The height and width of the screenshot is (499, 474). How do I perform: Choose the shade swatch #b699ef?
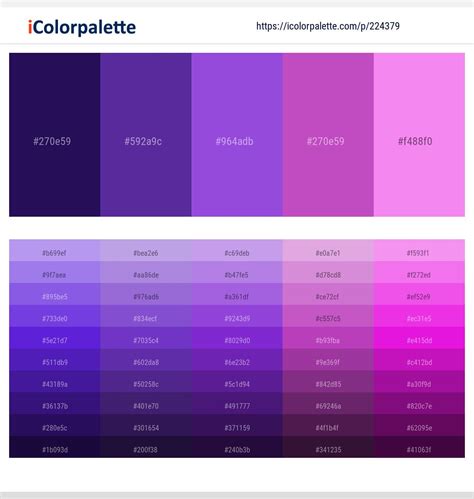coord(55,250)
